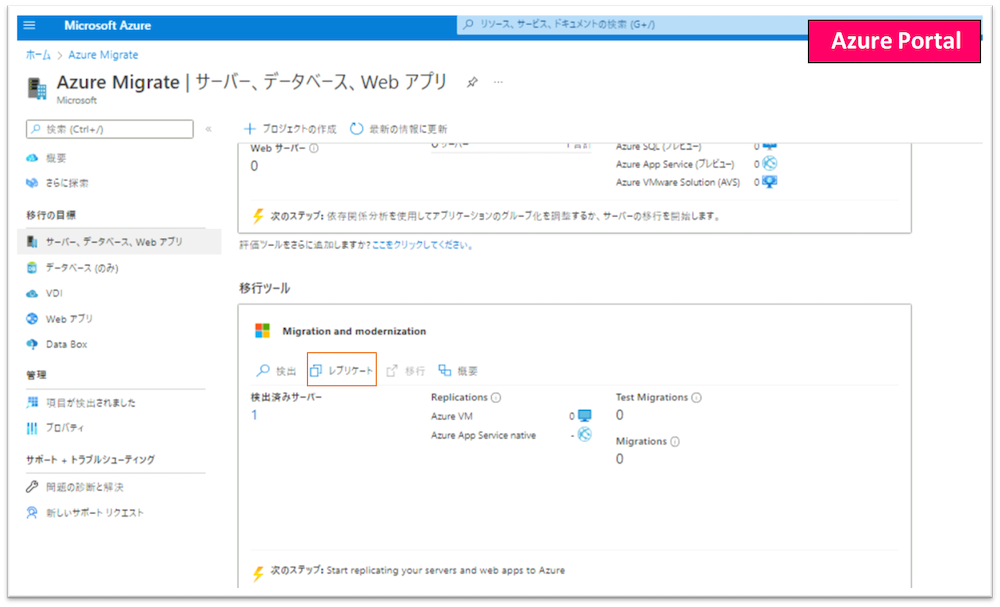Click the Test Migrations info icon
The height and width of the screenshot is (607, 1000).
coord(696,397)
